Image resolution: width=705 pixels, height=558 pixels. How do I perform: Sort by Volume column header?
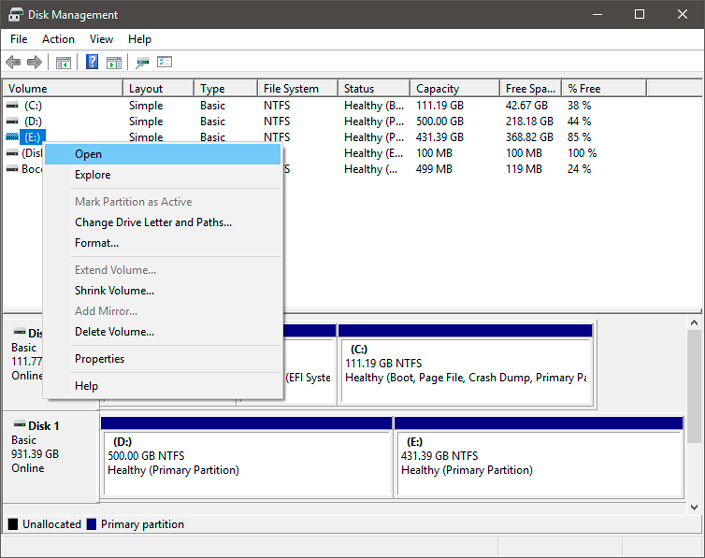coord(63,89)
